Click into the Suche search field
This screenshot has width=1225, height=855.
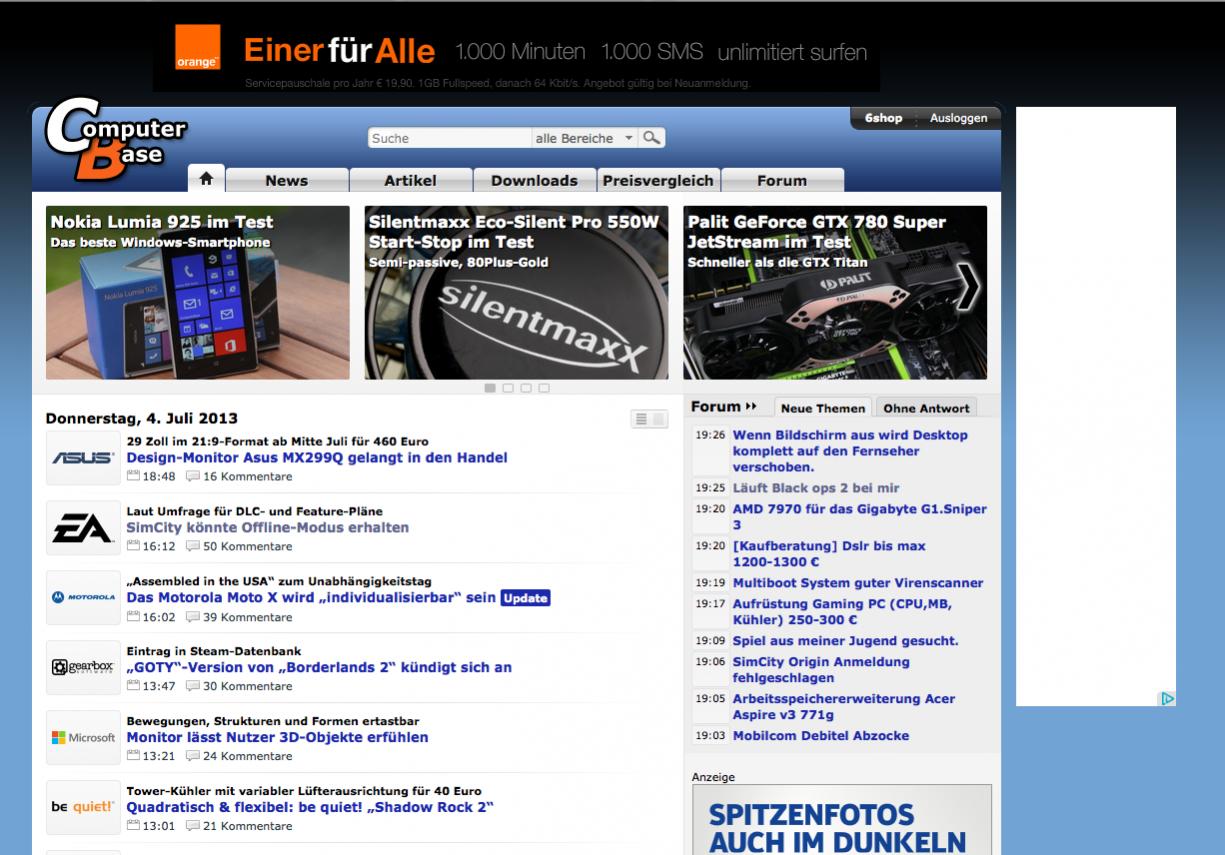tap(449, 138)
